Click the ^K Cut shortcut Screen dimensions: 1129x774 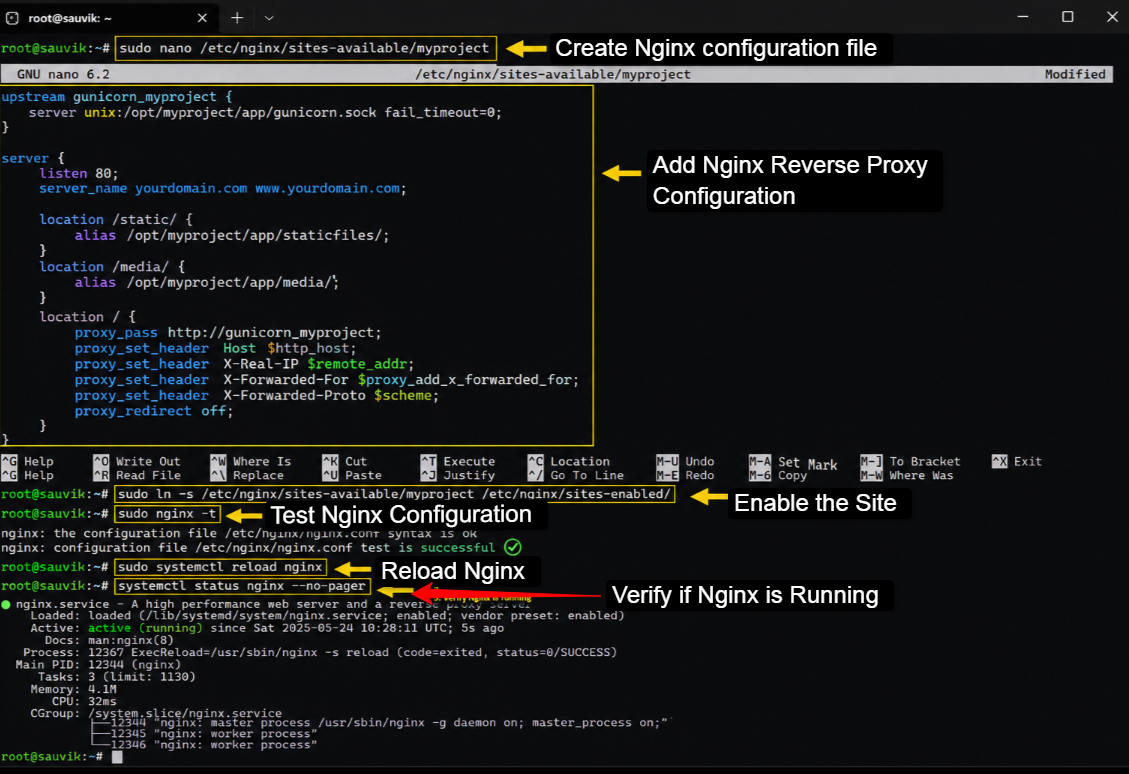[345, 462]
